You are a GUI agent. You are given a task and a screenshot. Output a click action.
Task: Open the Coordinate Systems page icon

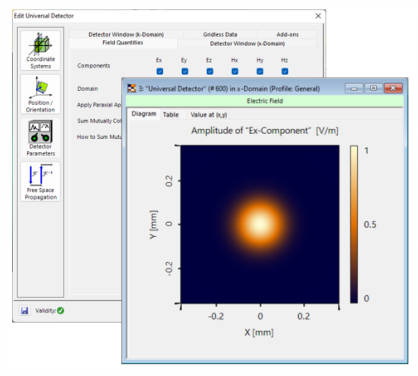(40, 50)
